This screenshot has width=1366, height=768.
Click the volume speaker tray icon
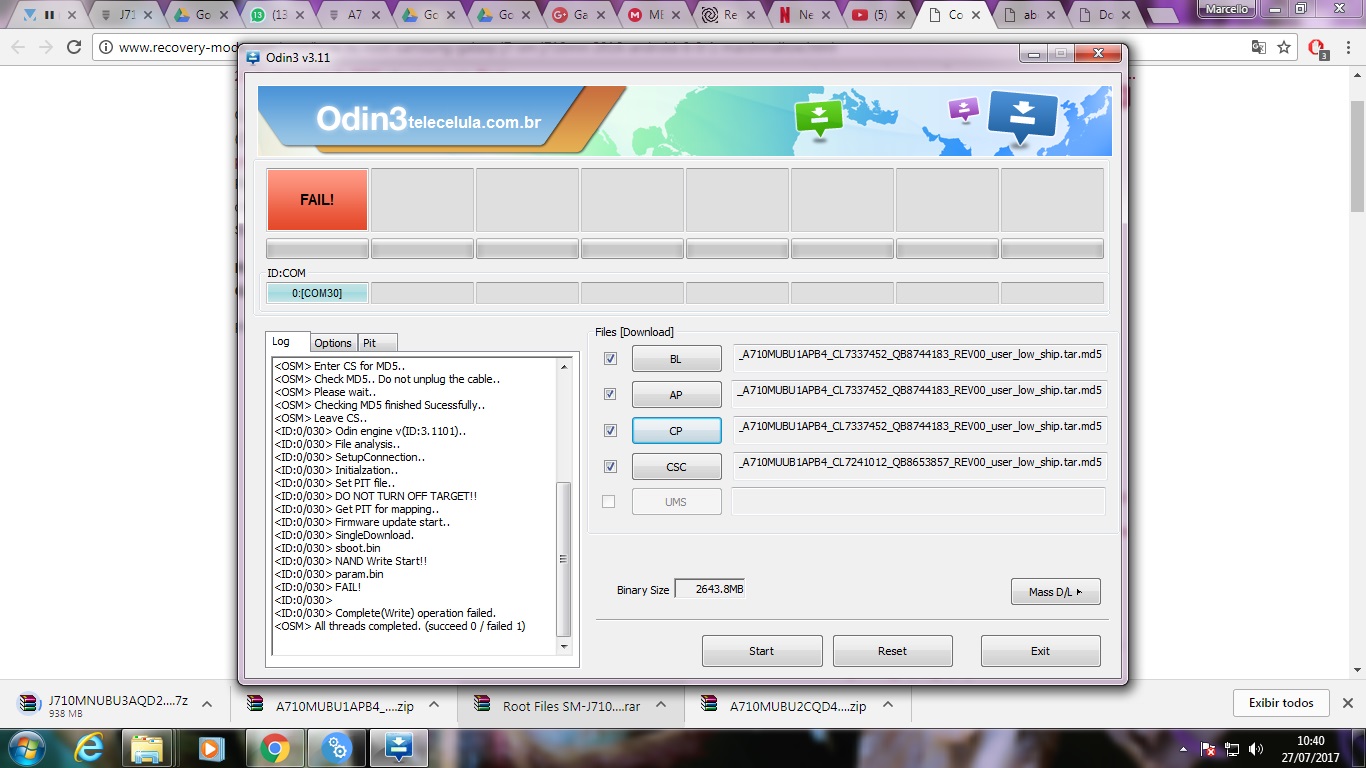1256,749
